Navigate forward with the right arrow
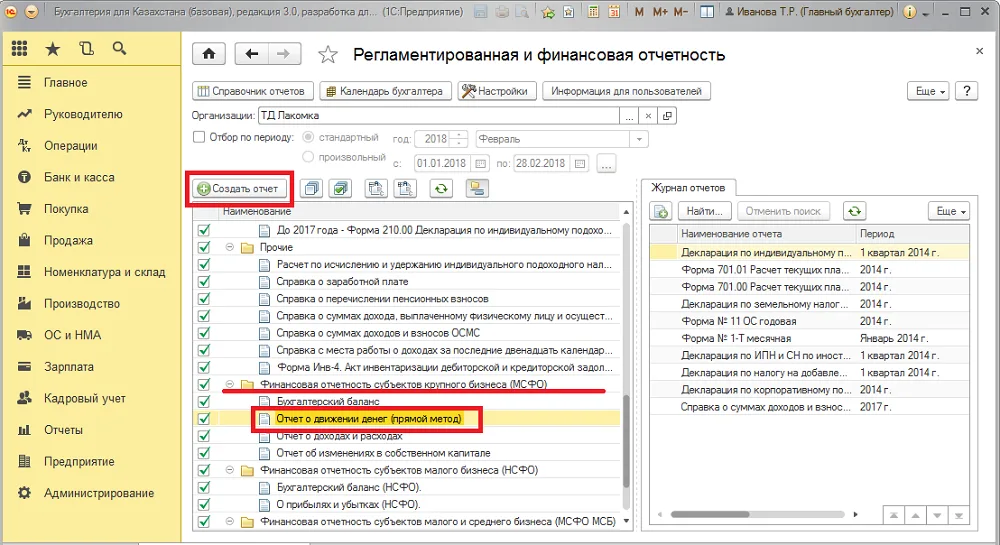The height and width of the screenshot is (545, 1000). click(x=284, y=54)
